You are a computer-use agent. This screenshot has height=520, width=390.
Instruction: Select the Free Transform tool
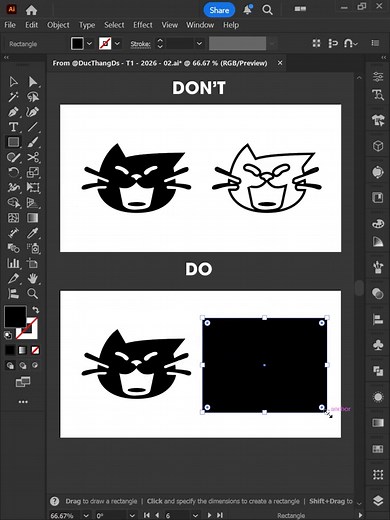(33, 187)
